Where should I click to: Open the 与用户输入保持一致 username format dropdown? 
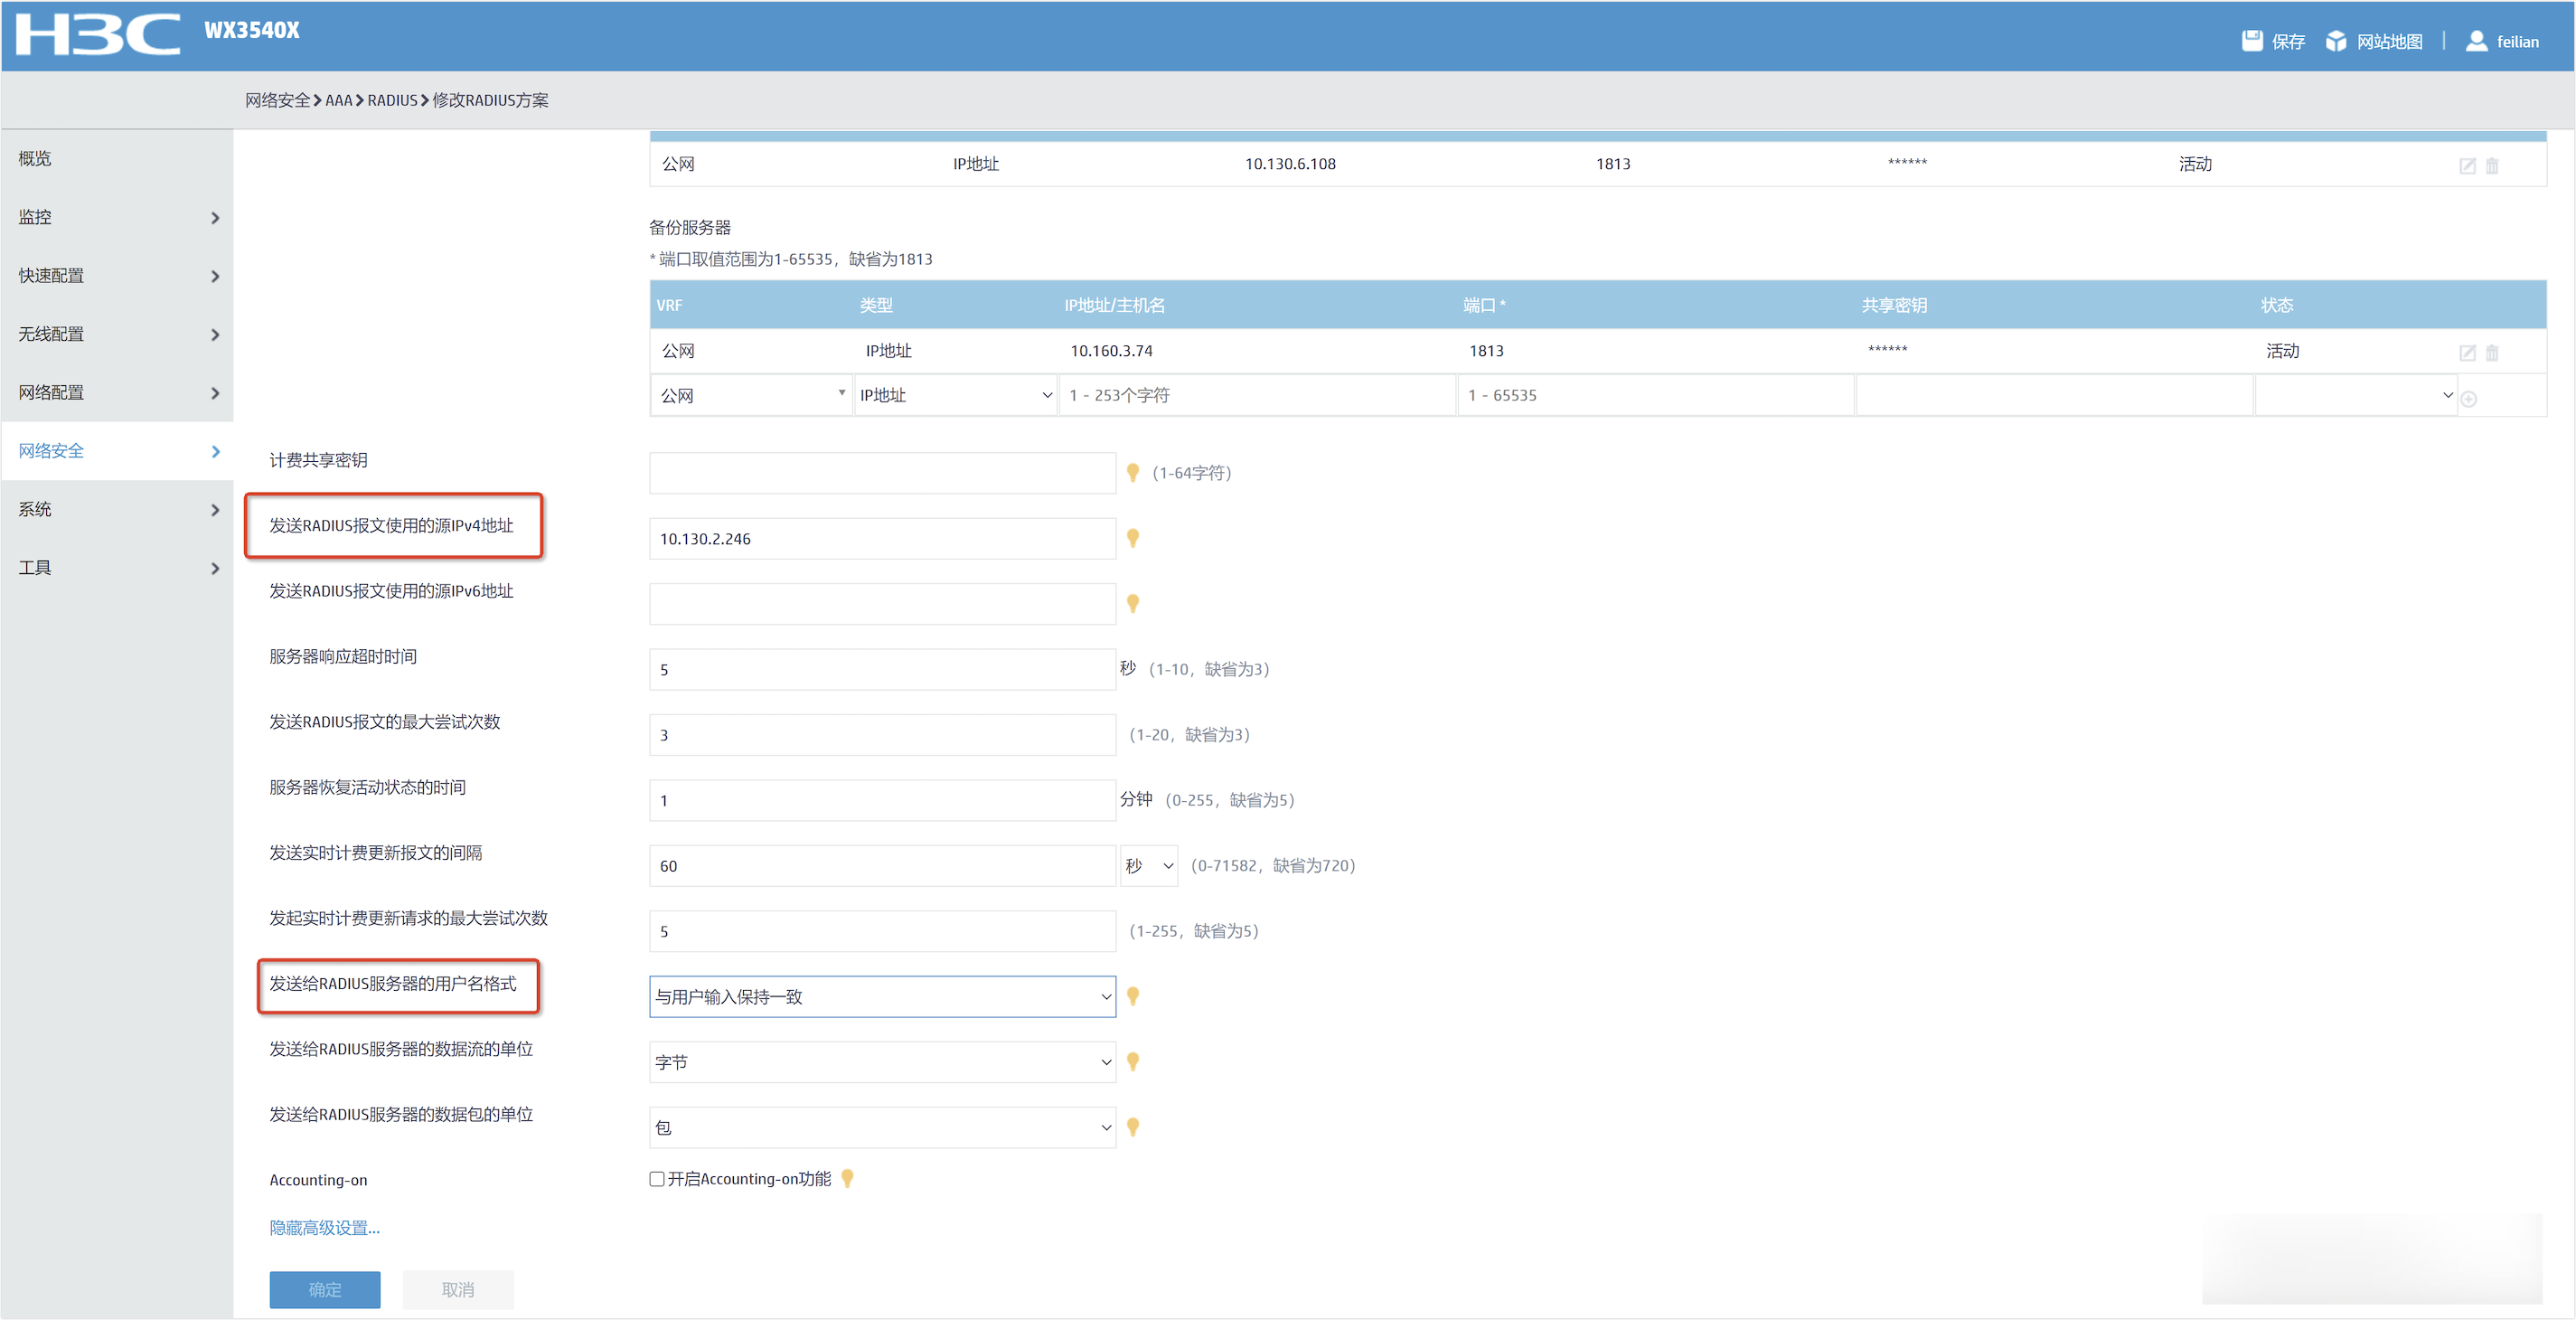(882, 996)
